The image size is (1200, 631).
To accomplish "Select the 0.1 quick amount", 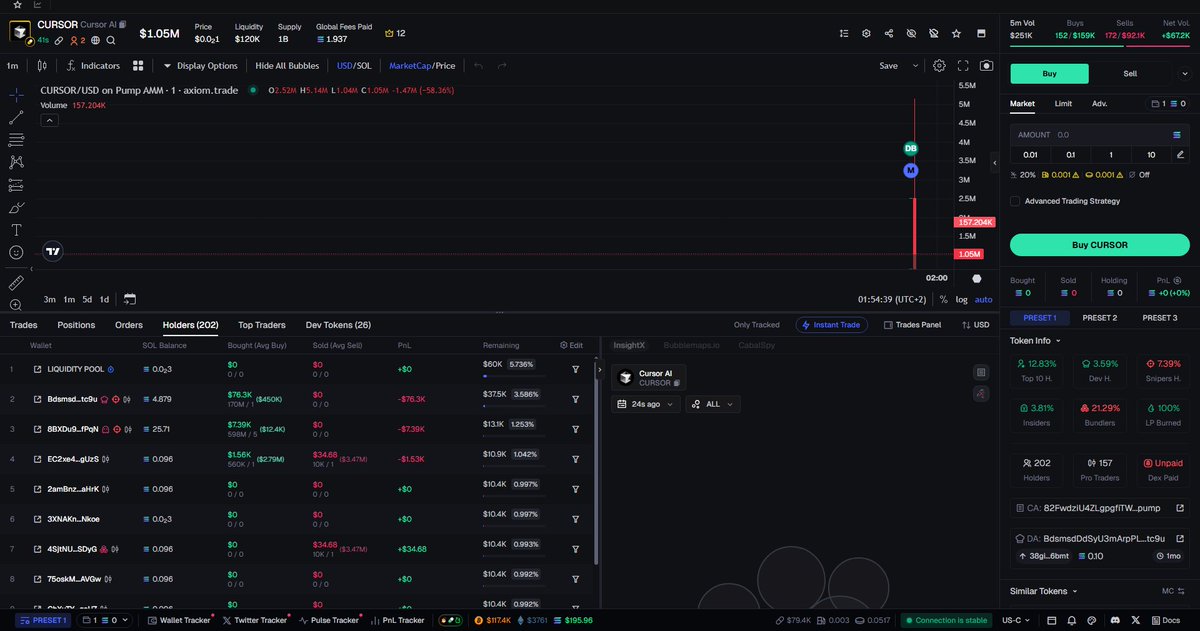I will 1070,154.
